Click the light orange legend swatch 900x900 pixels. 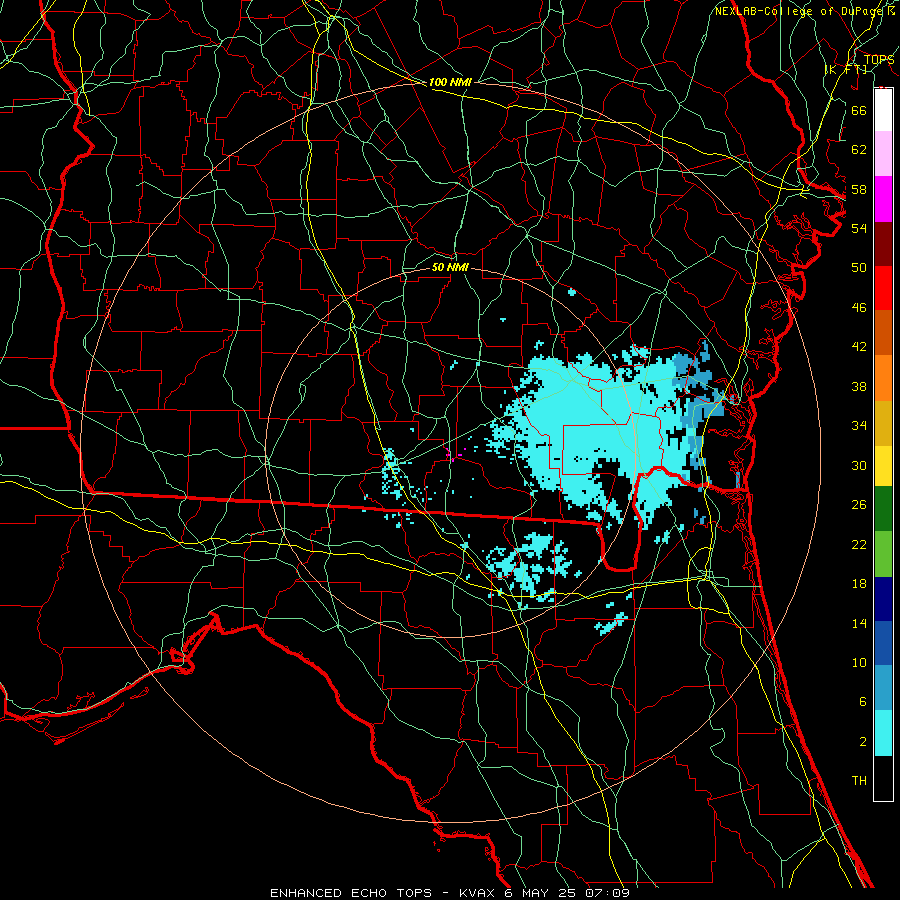coord(883,378)
